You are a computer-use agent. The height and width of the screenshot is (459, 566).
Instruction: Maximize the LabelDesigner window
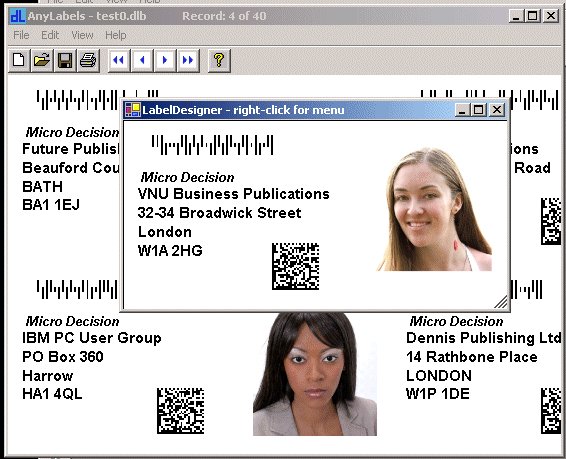click(x=479, y=110)
